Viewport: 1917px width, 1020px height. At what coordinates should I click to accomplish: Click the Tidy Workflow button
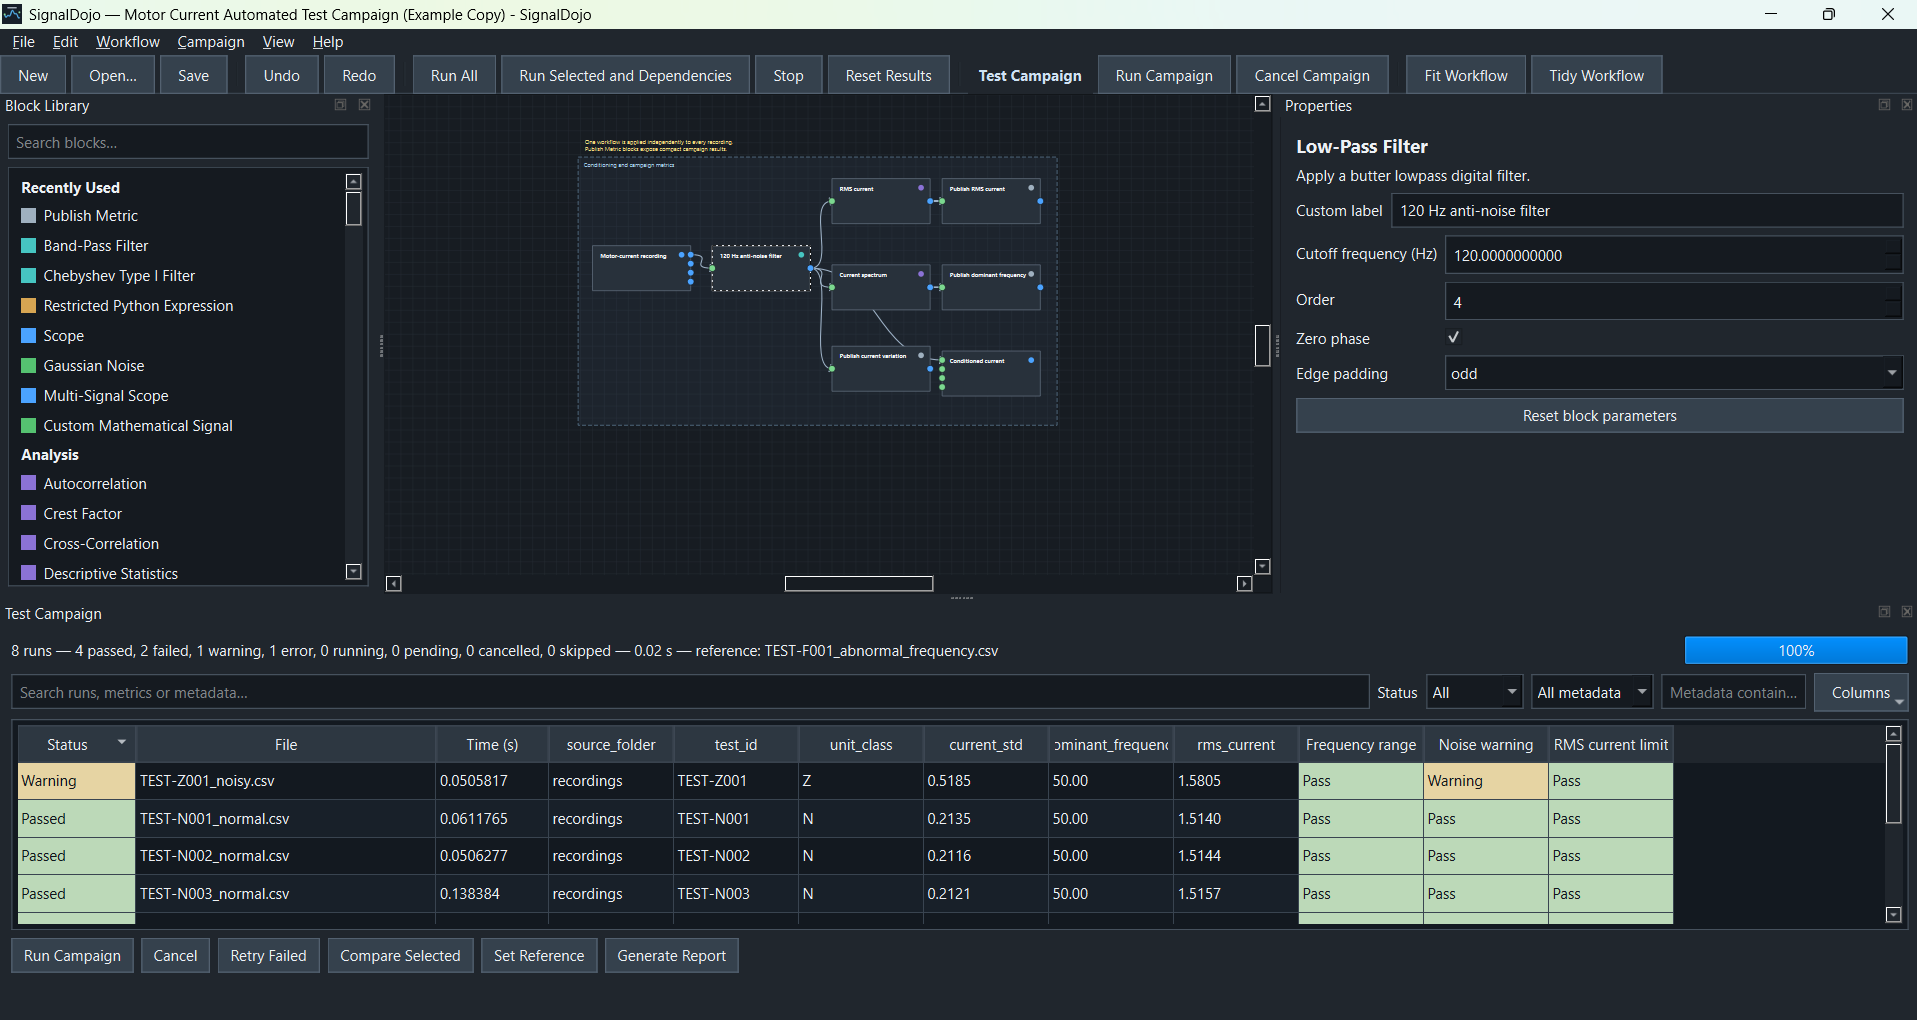pyautogui.click(x=1596, y=76)
